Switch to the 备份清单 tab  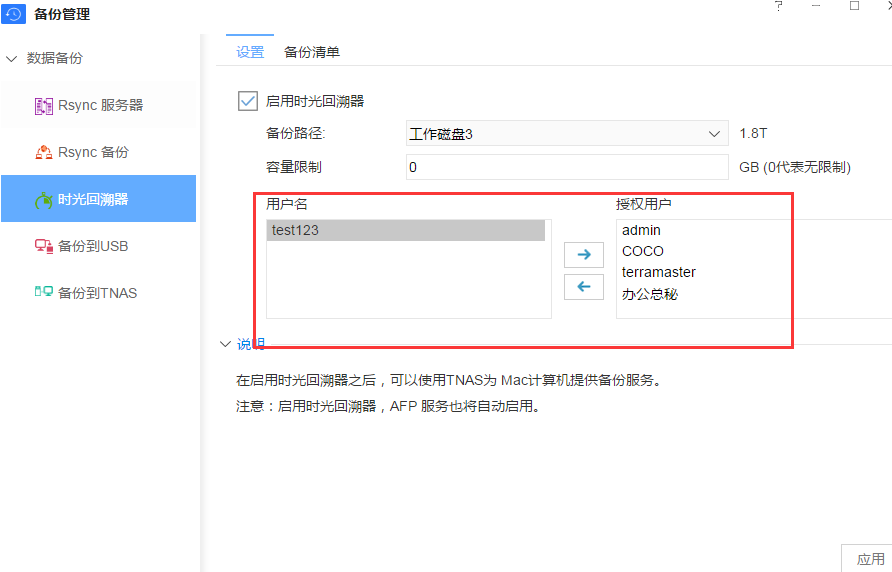[312, 52]
